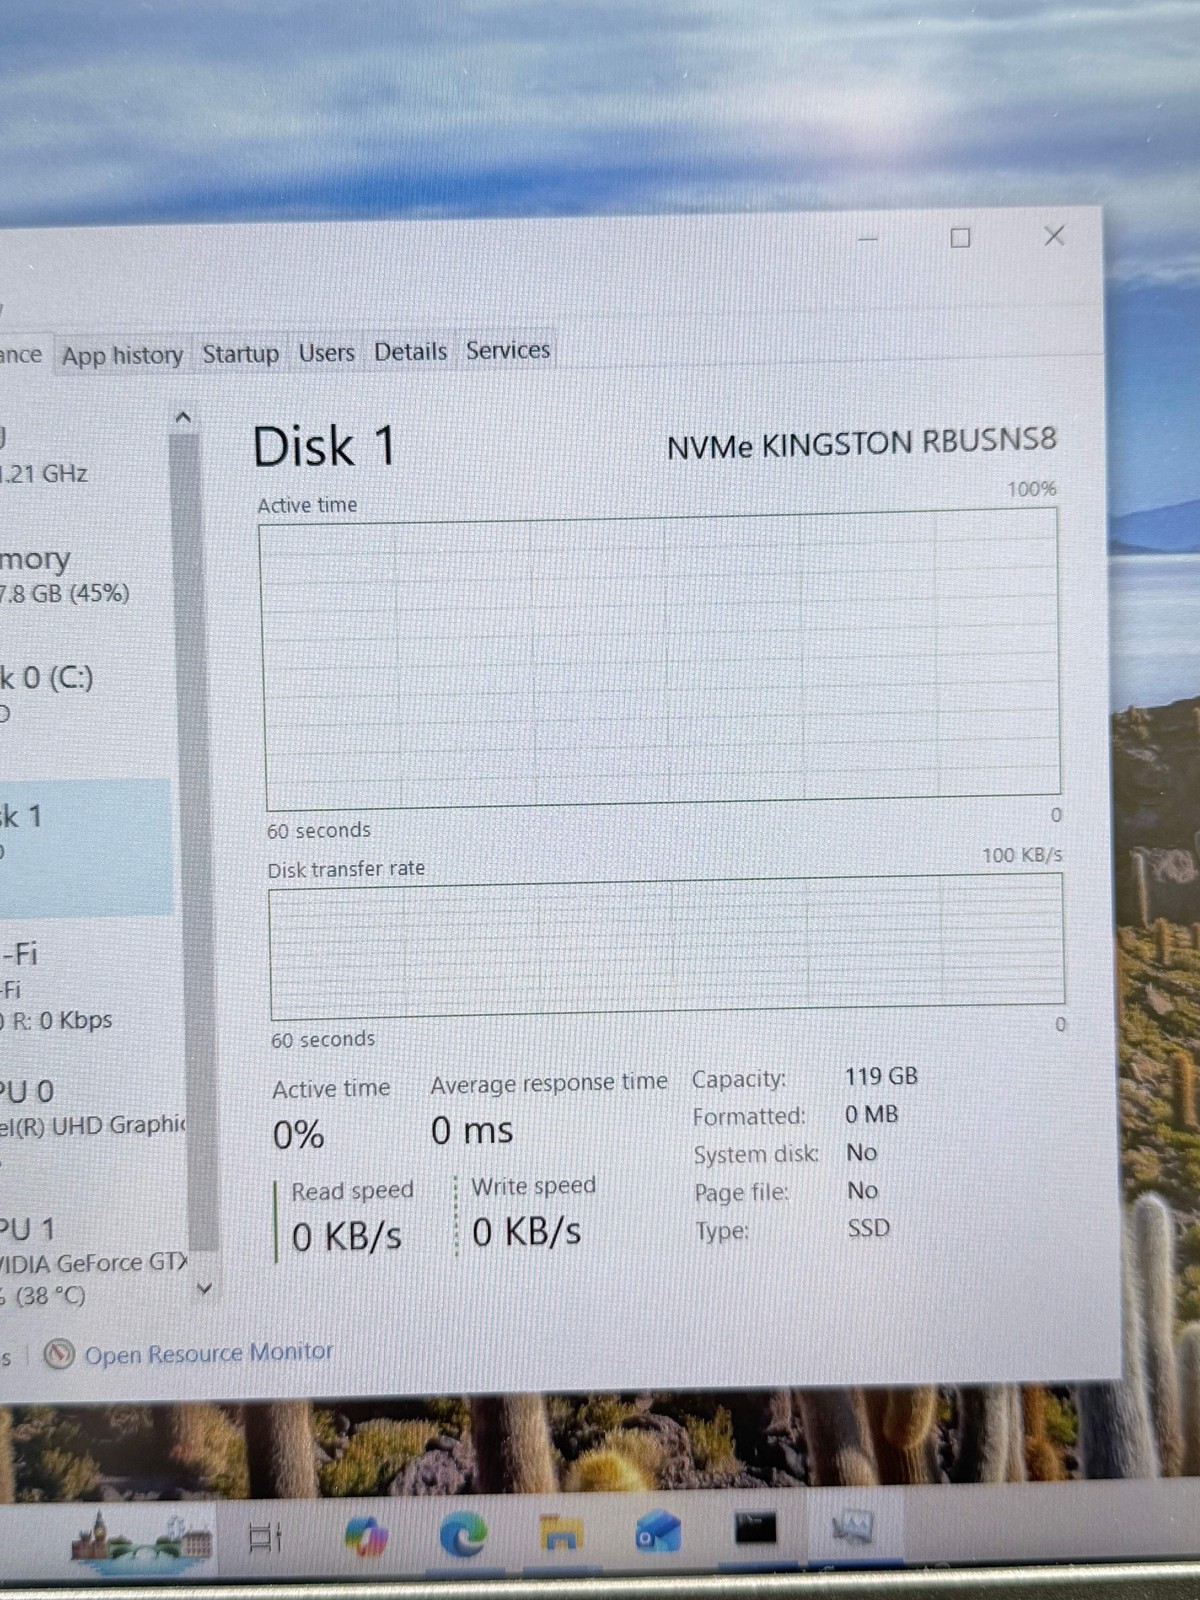
Task: Click the 100 KB/s graph scale label
Action: point(1022,855)
